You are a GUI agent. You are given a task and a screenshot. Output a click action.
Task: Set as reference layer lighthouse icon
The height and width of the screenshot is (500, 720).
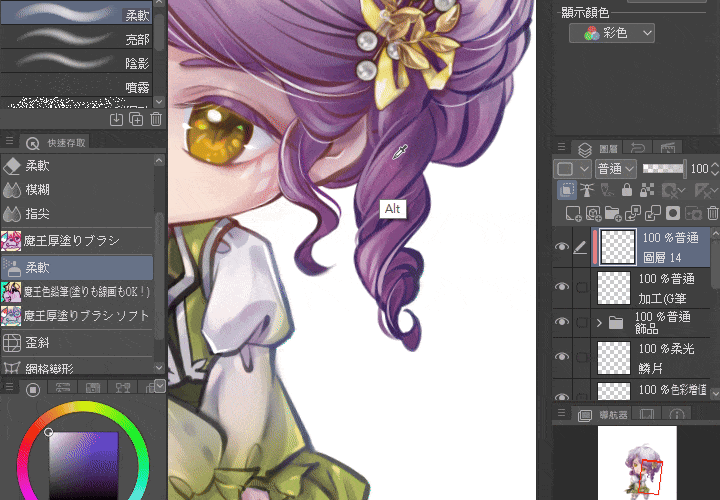[x=587, y=190]
